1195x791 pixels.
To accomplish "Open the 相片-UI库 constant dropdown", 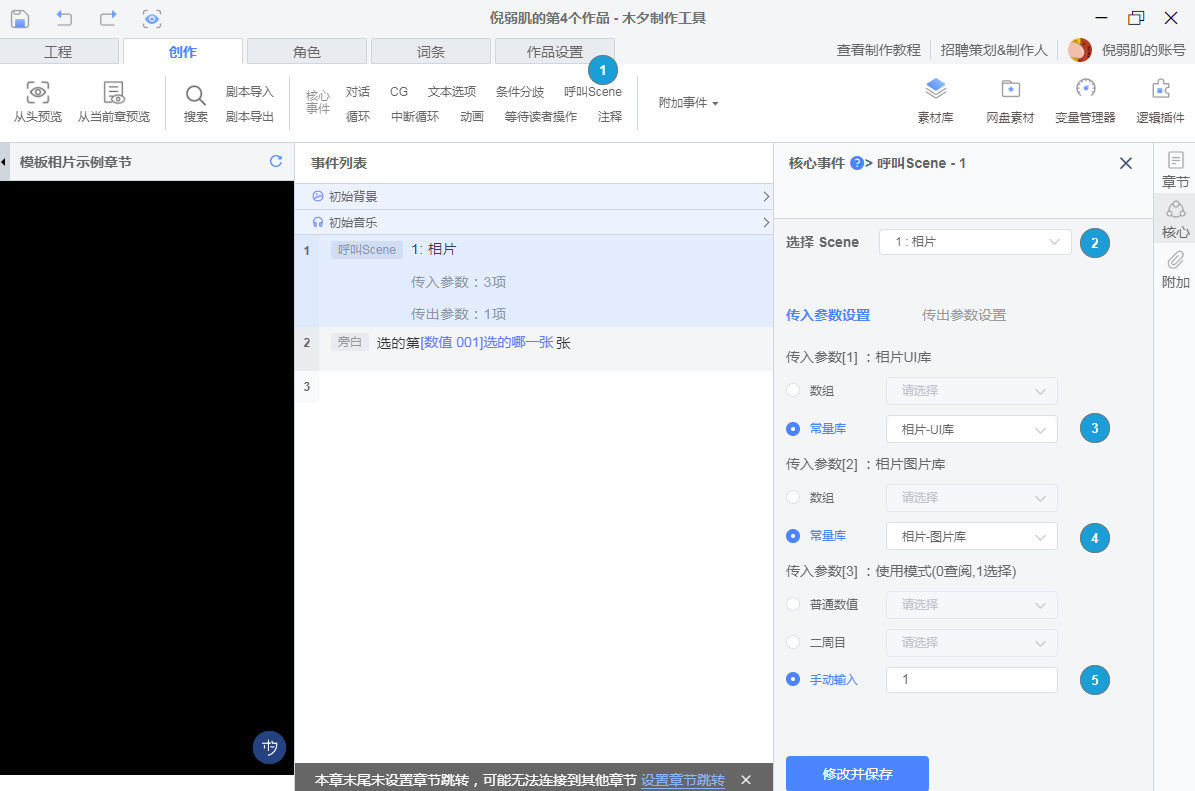I will pyautogui.click(x=972, y=429).
